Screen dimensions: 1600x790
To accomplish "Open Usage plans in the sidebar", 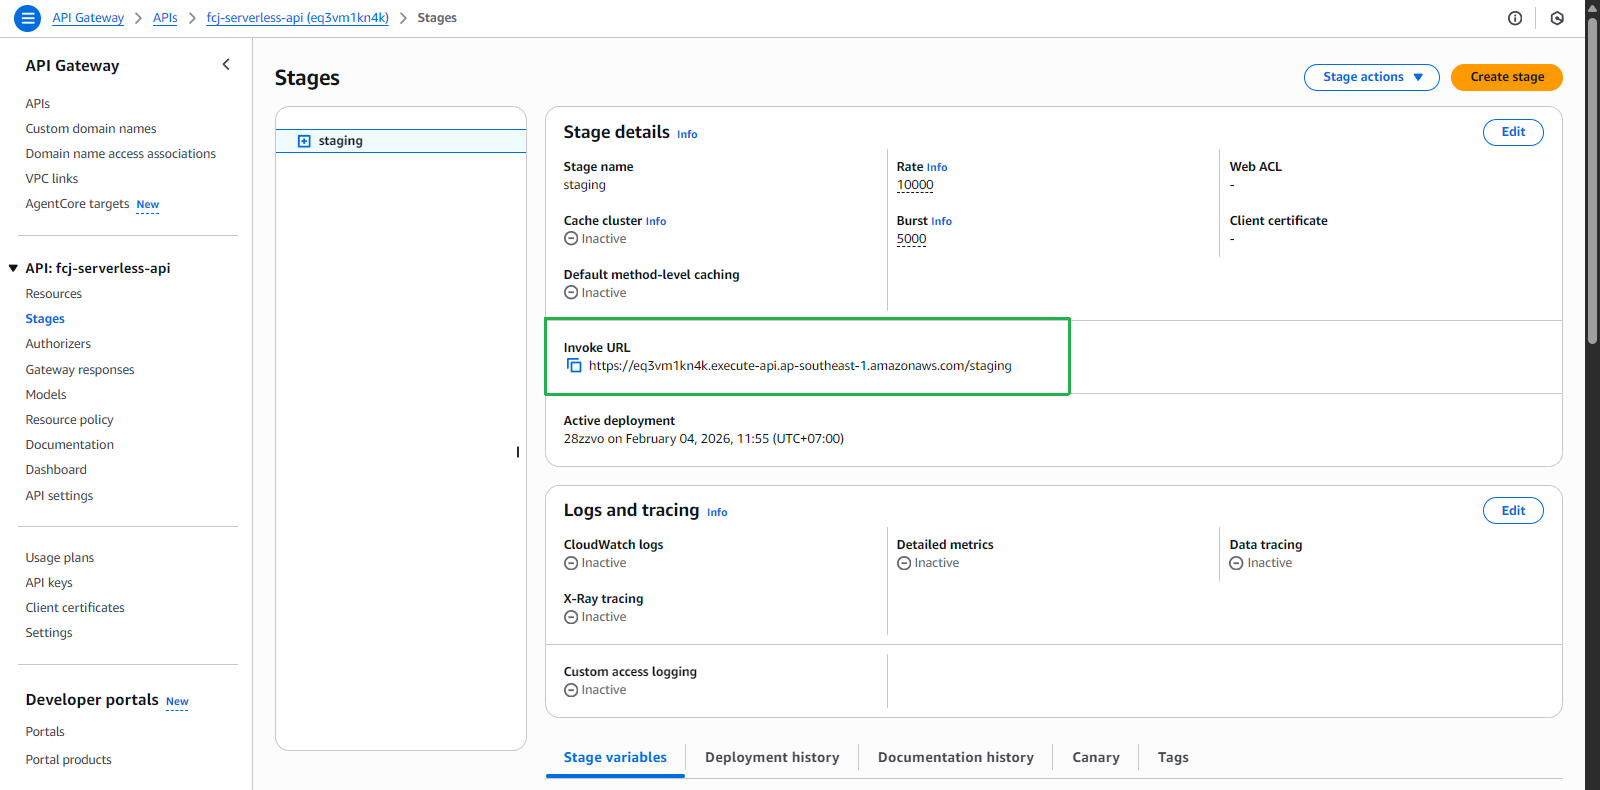I will tap(60, 558).
